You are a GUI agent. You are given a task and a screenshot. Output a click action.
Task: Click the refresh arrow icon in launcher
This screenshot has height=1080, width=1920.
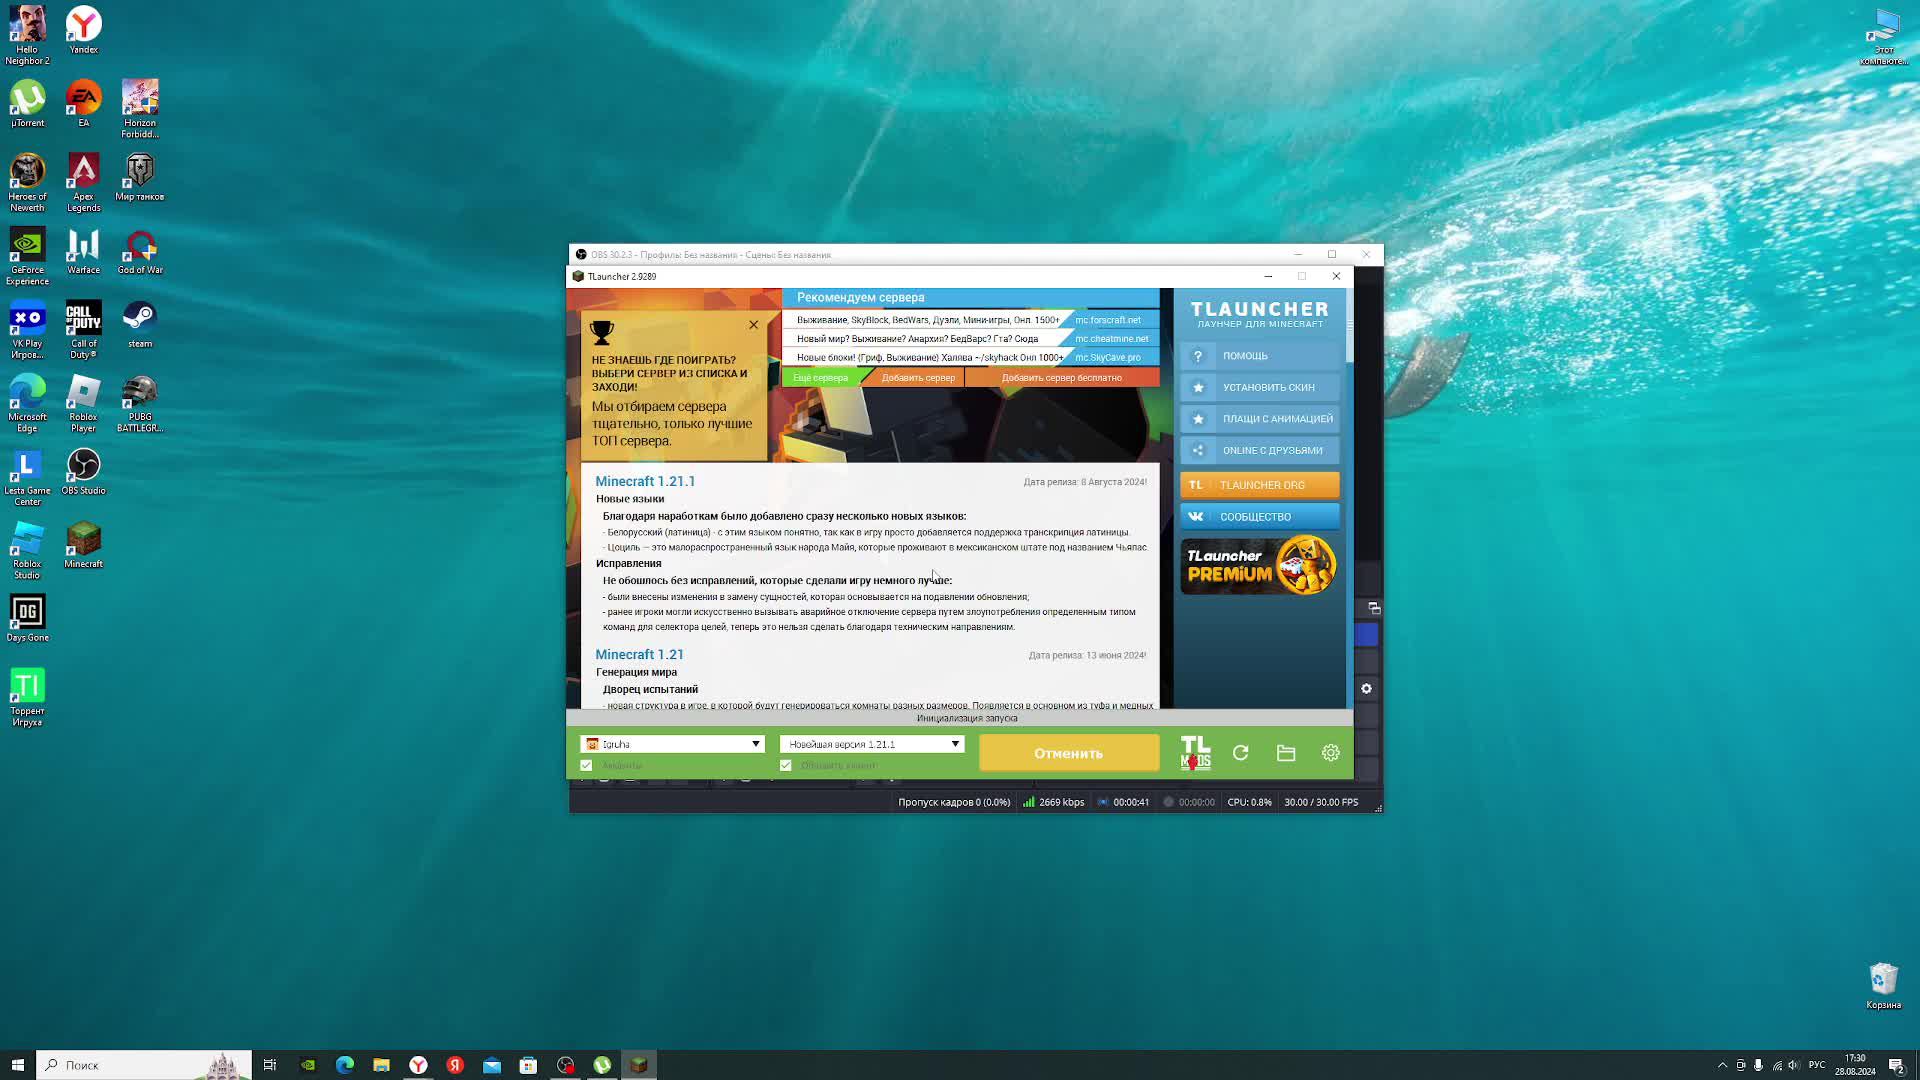(x=1241, y=753)
